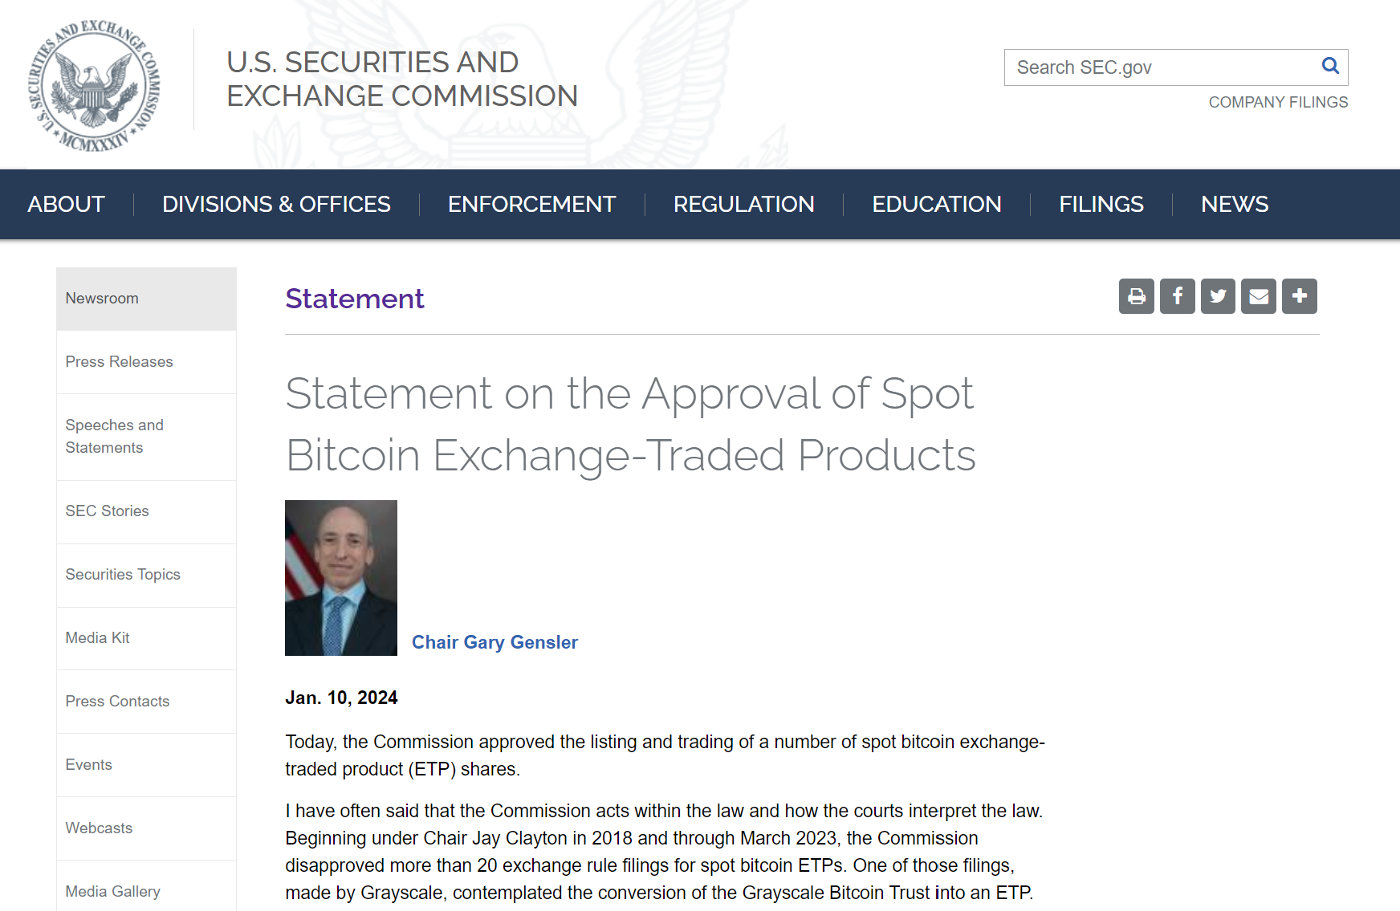Click the Search SEC.gov input field

pyautogui.click(x=1160, y=67)
